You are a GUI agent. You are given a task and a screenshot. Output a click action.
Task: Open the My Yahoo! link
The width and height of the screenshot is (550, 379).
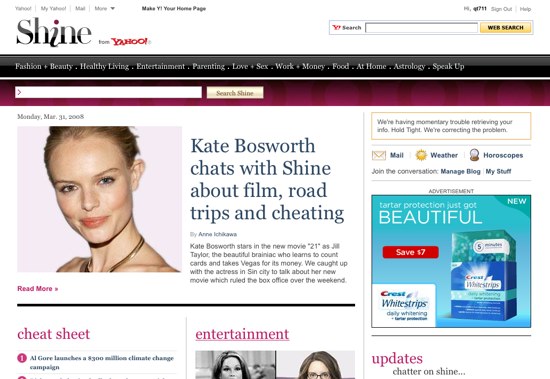tap(53, 8)
